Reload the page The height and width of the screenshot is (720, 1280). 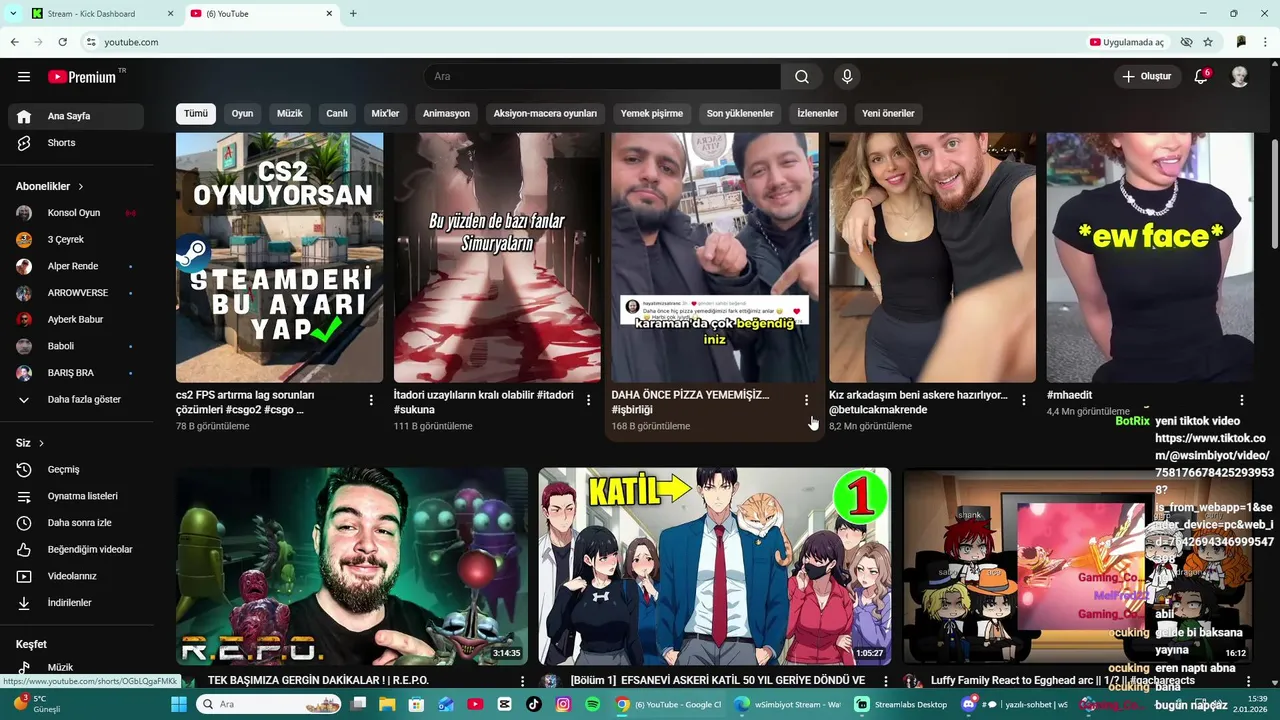[x=62, y=42]
